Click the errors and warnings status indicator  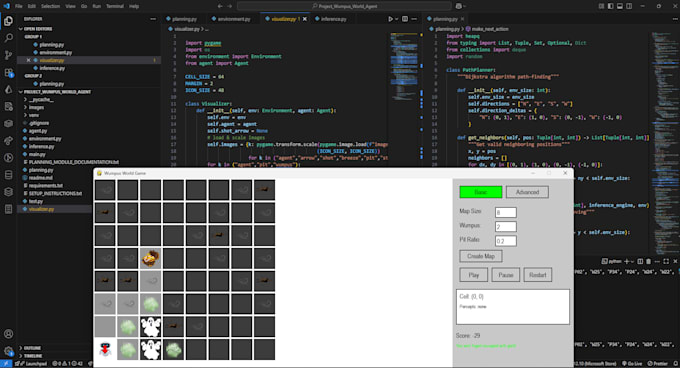point(67,364)
